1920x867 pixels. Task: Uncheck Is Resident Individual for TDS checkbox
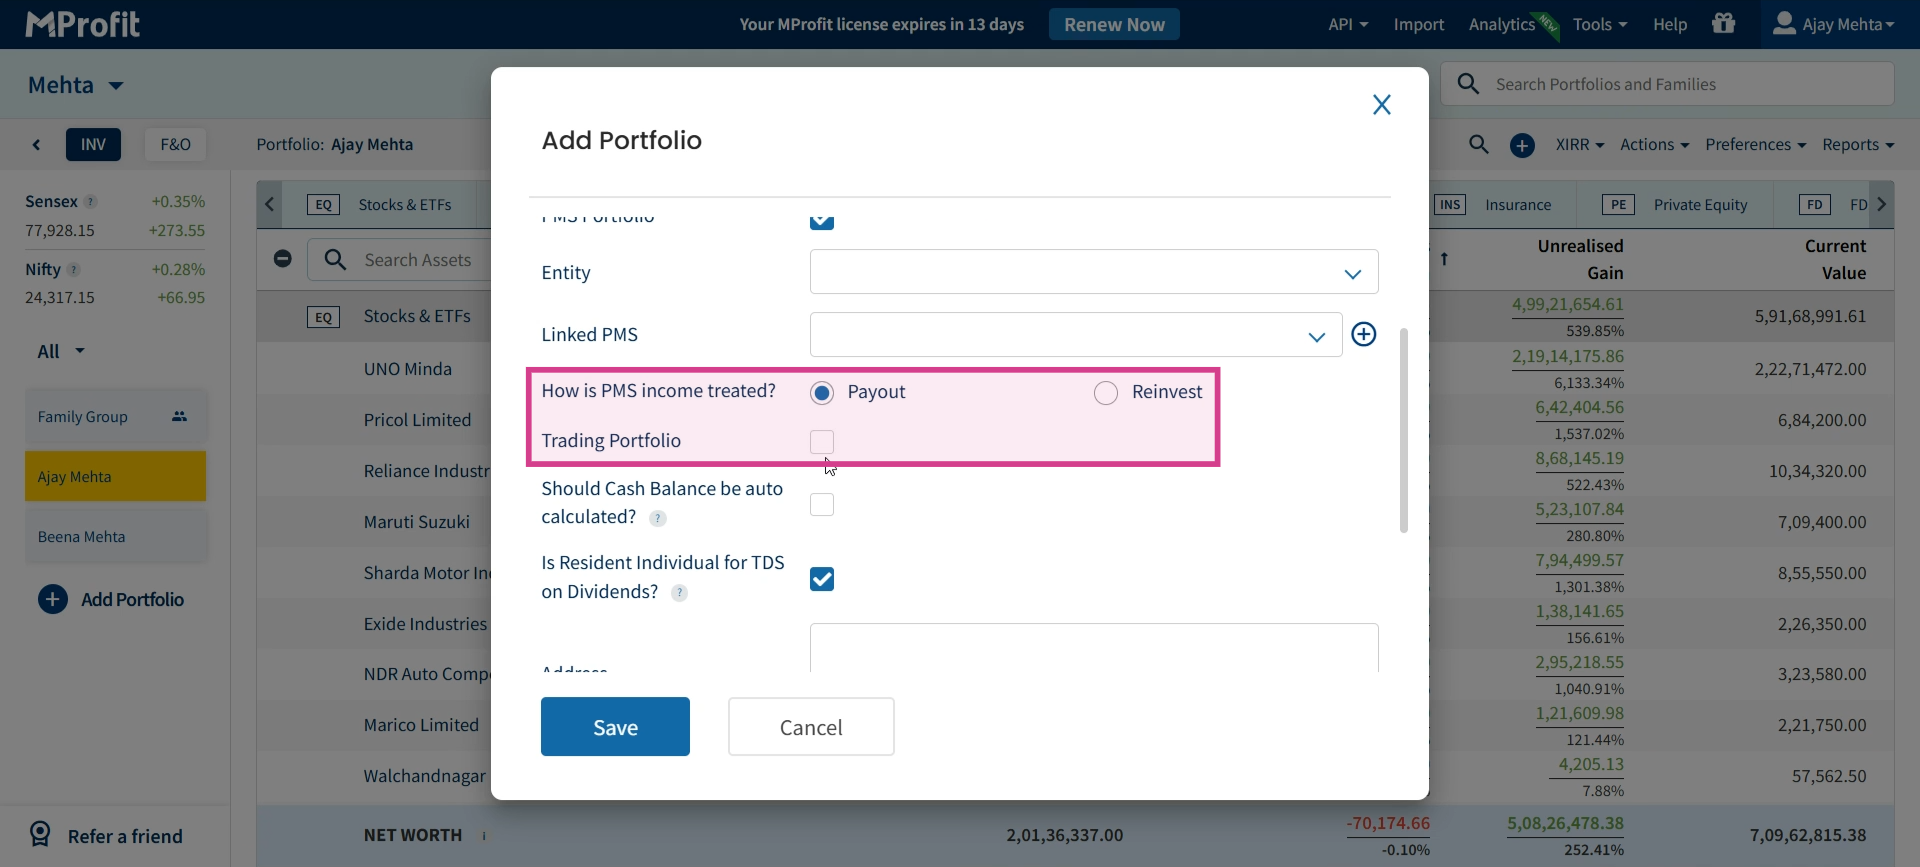point(822,579)
